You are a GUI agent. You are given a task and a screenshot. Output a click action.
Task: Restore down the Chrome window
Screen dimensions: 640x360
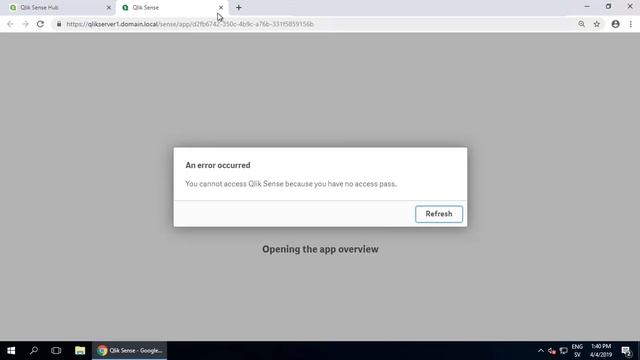click(608, 7)
